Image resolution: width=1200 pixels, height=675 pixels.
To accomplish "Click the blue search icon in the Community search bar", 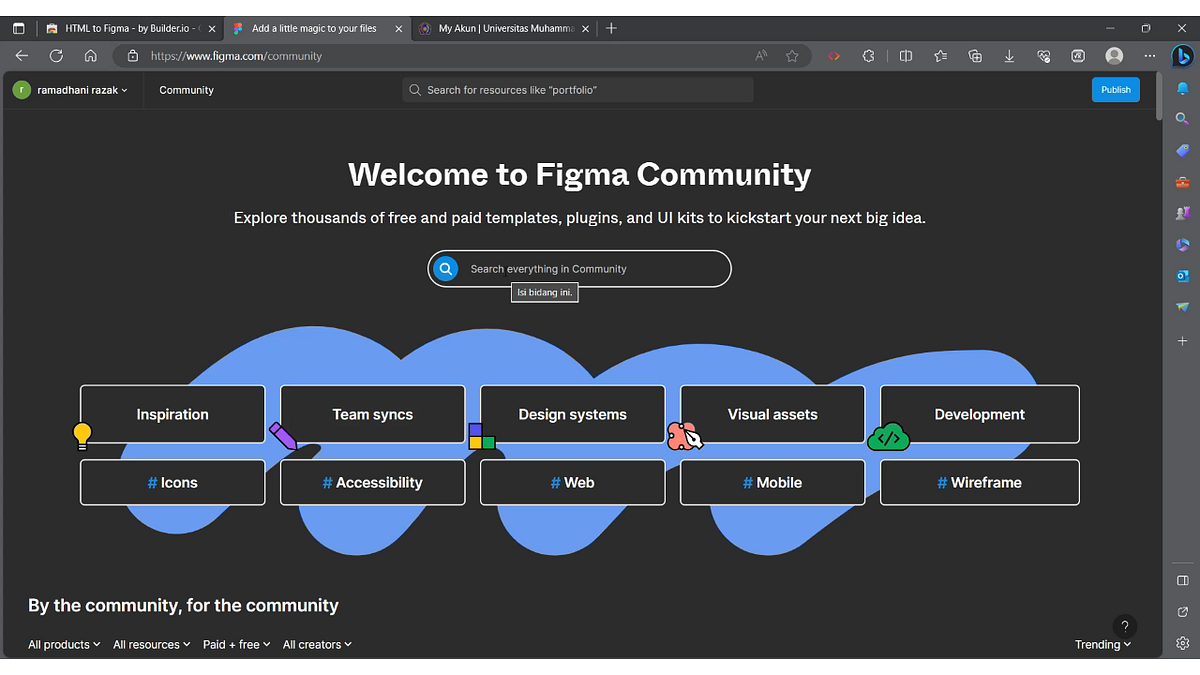I will [445, 268].
